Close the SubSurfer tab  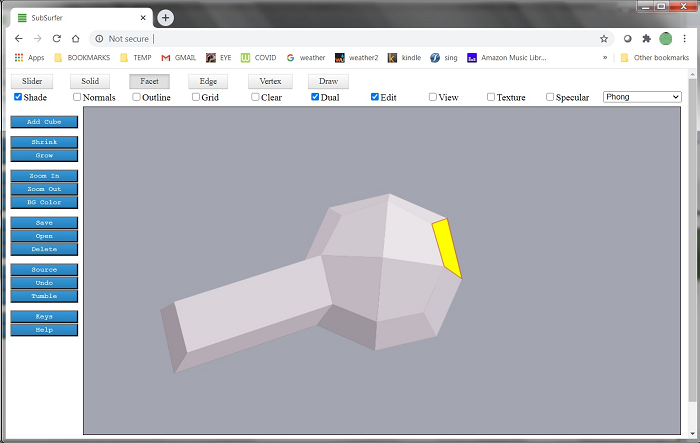143,18
